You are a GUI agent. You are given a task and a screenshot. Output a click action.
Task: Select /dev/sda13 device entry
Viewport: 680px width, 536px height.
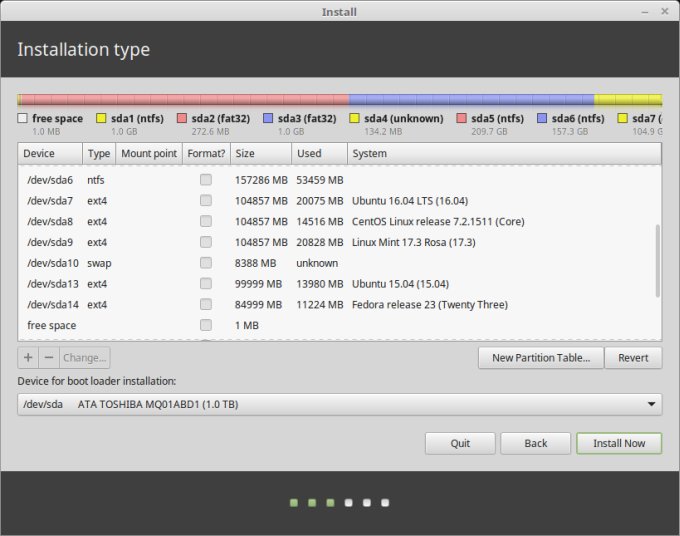(53, 284)
